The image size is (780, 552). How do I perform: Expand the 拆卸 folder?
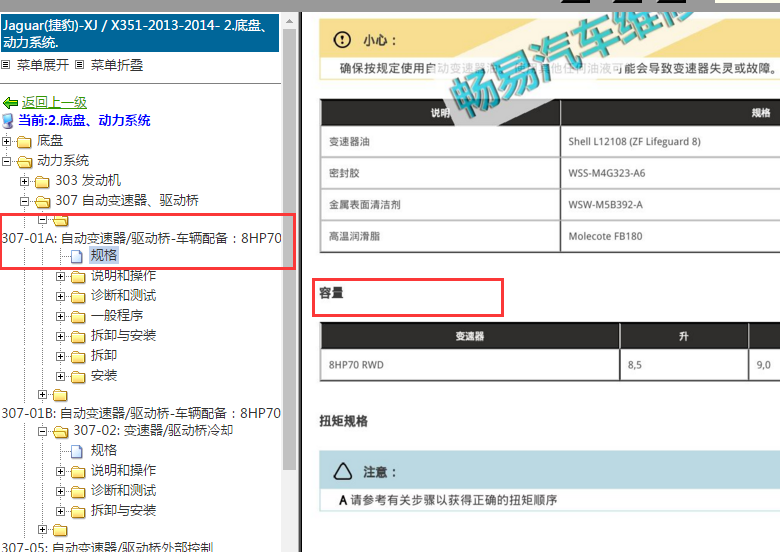(60, 356)
